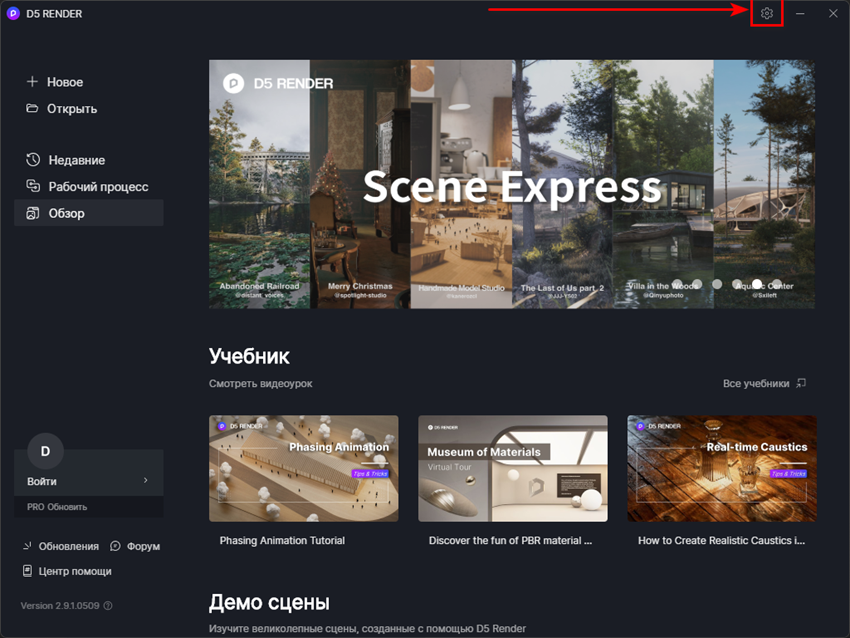
Task: Click the clock icon beside Недавние
Action: tap(33, 160)
